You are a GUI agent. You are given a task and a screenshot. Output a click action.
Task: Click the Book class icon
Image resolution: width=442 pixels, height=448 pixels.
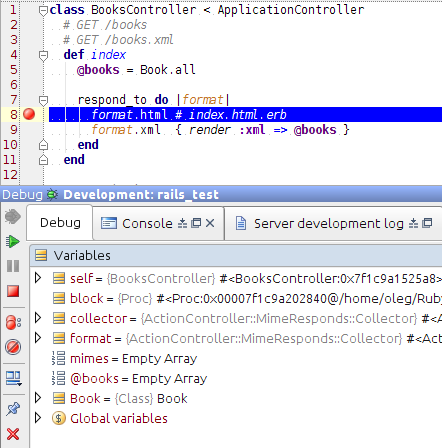[x=59, y=398]
